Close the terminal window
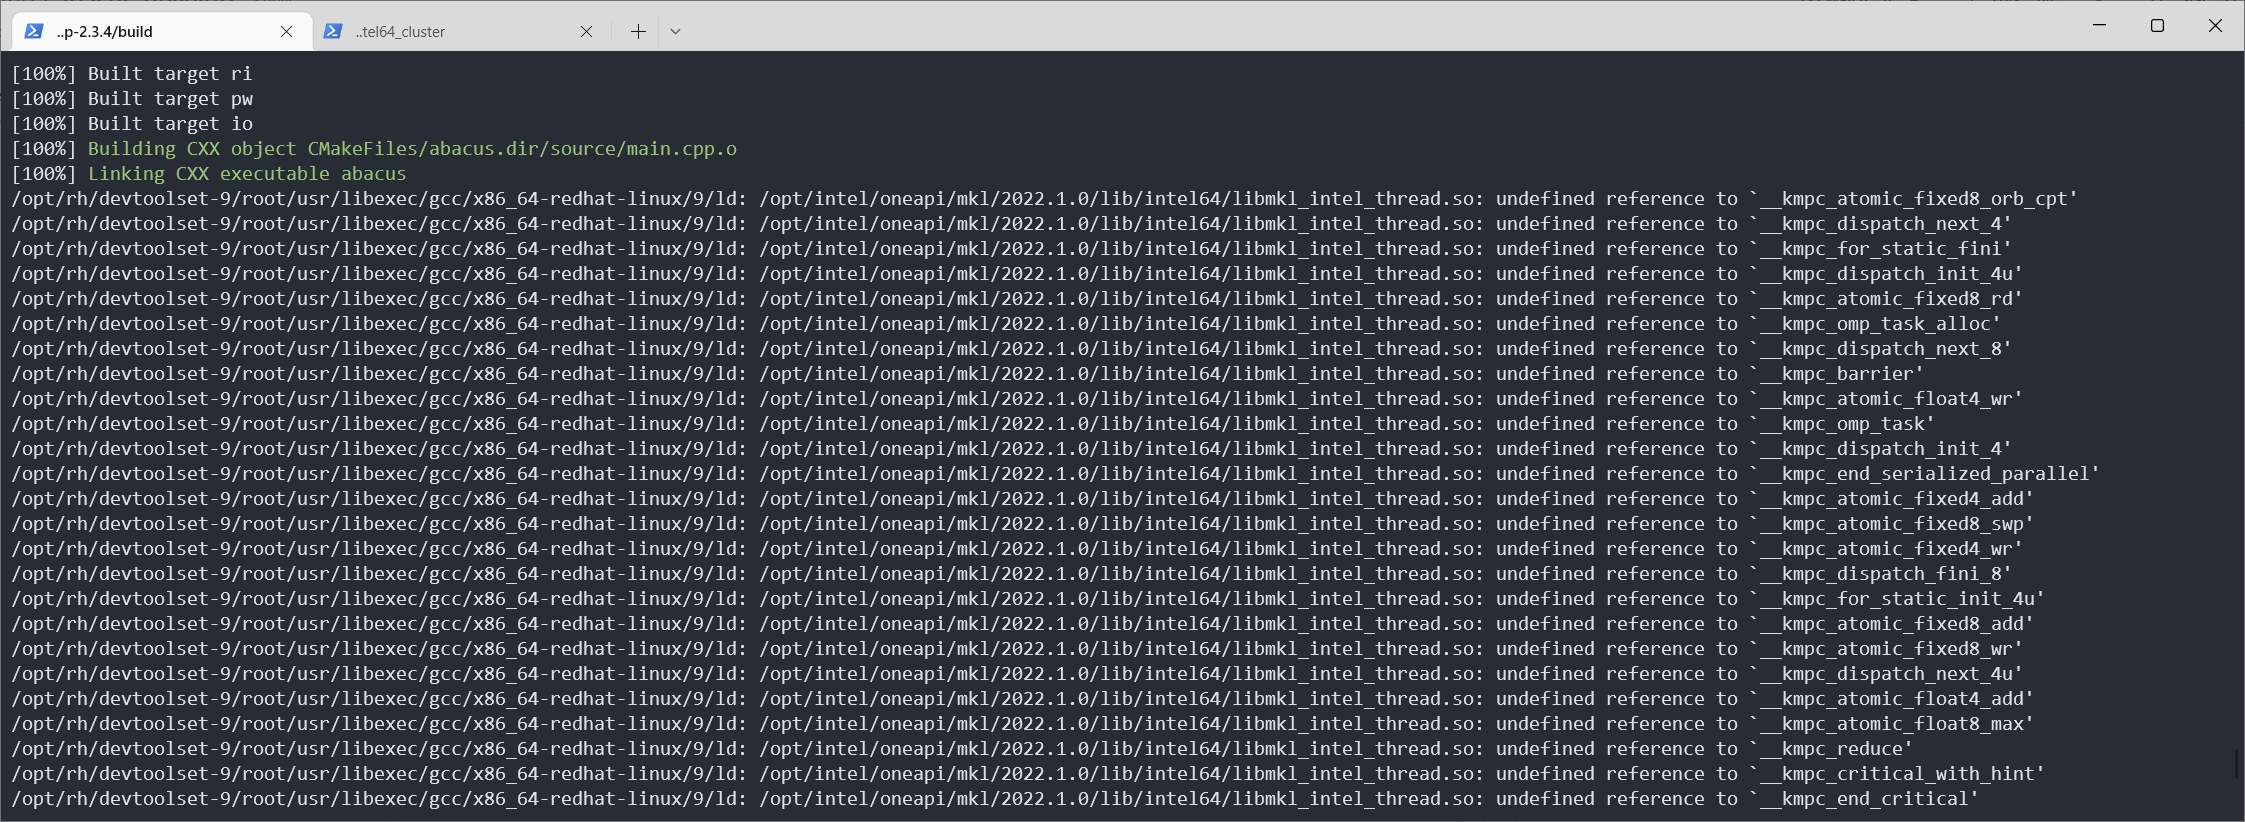2245x822 pixels. (x=2215, y=25)
